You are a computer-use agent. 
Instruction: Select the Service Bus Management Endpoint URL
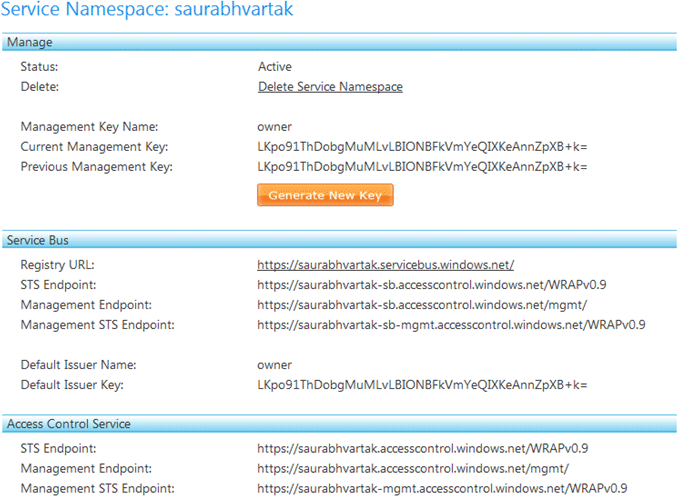click(422, 305)
